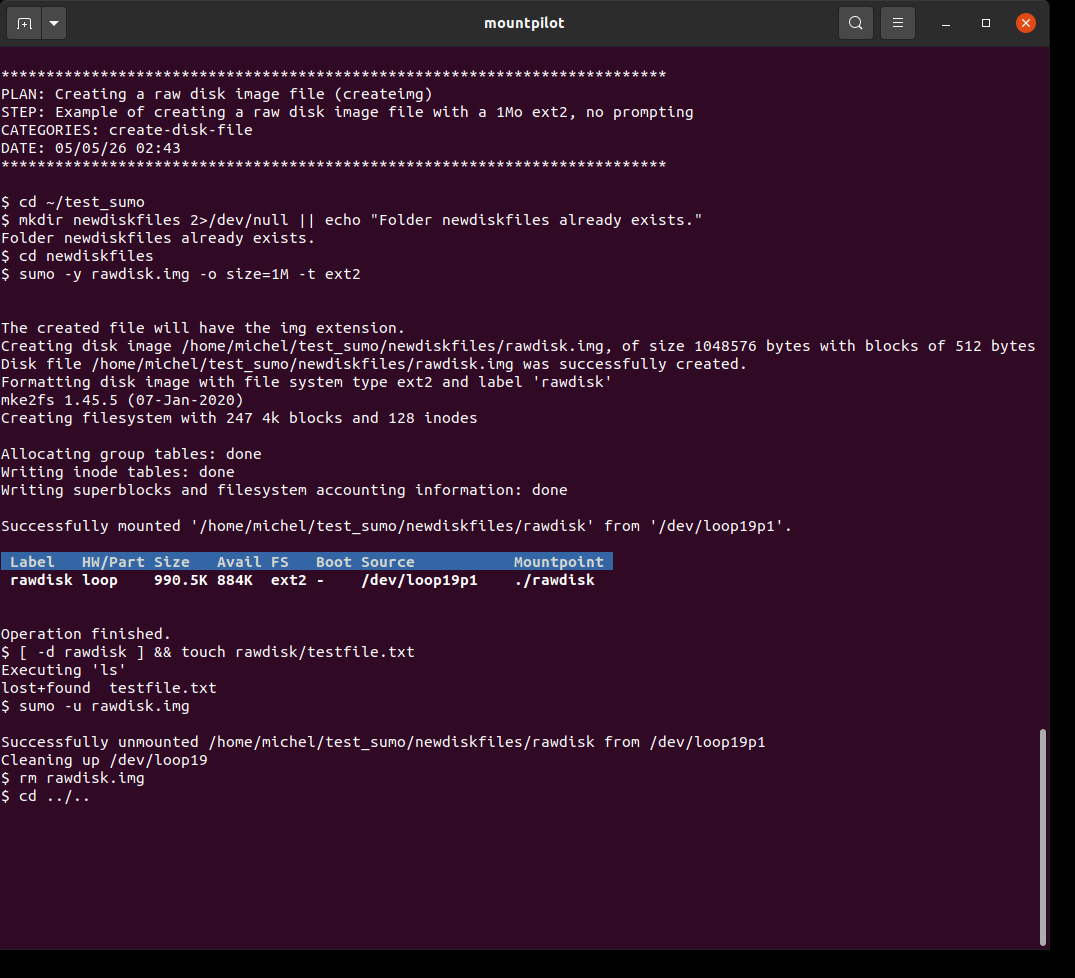The height and width of the screenshot is (978, 1075).
Task: Click the 'Successfully unmounted' output line
Action: click(383, 742)
